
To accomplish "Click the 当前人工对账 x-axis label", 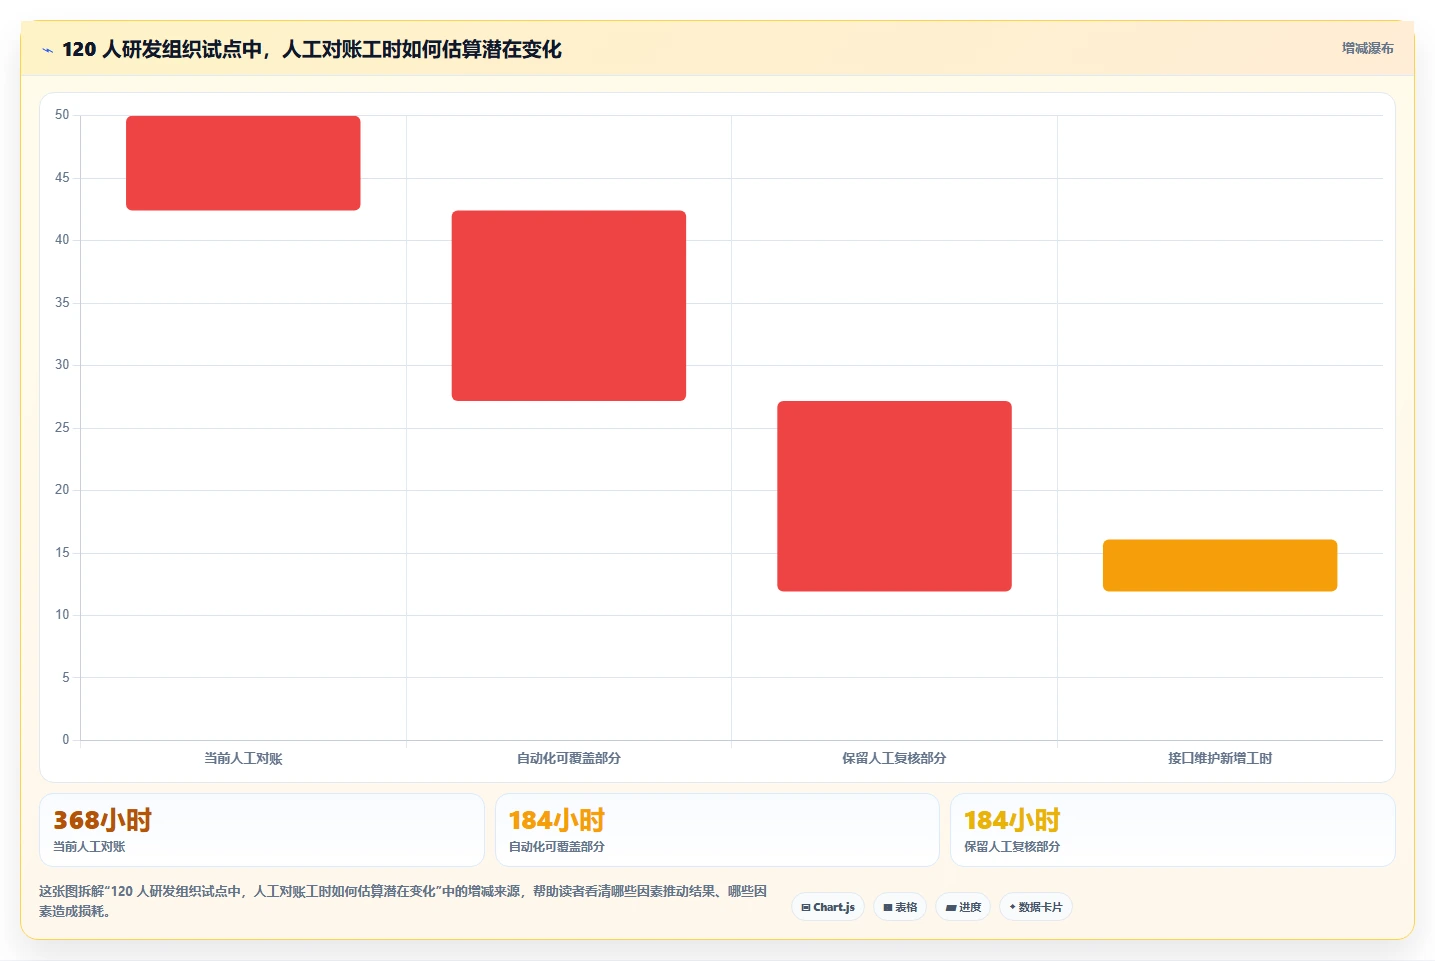I will [243, 758].
